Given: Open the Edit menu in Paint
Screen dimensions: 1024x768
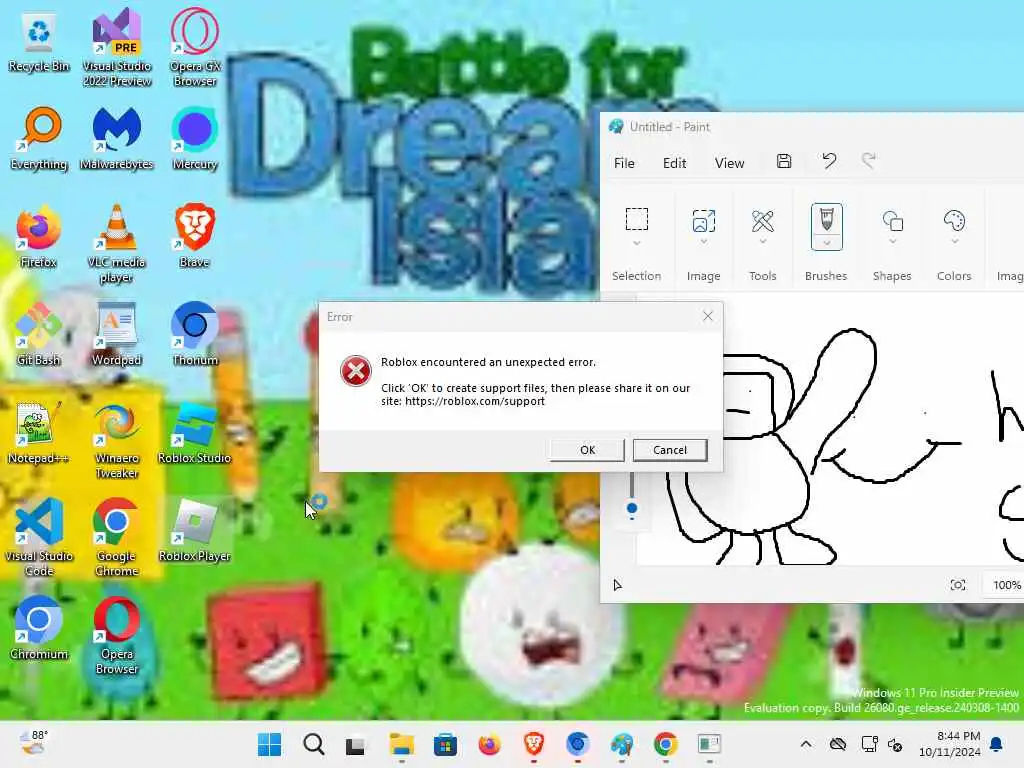Looking at the screenshot, I should [675, 163].
